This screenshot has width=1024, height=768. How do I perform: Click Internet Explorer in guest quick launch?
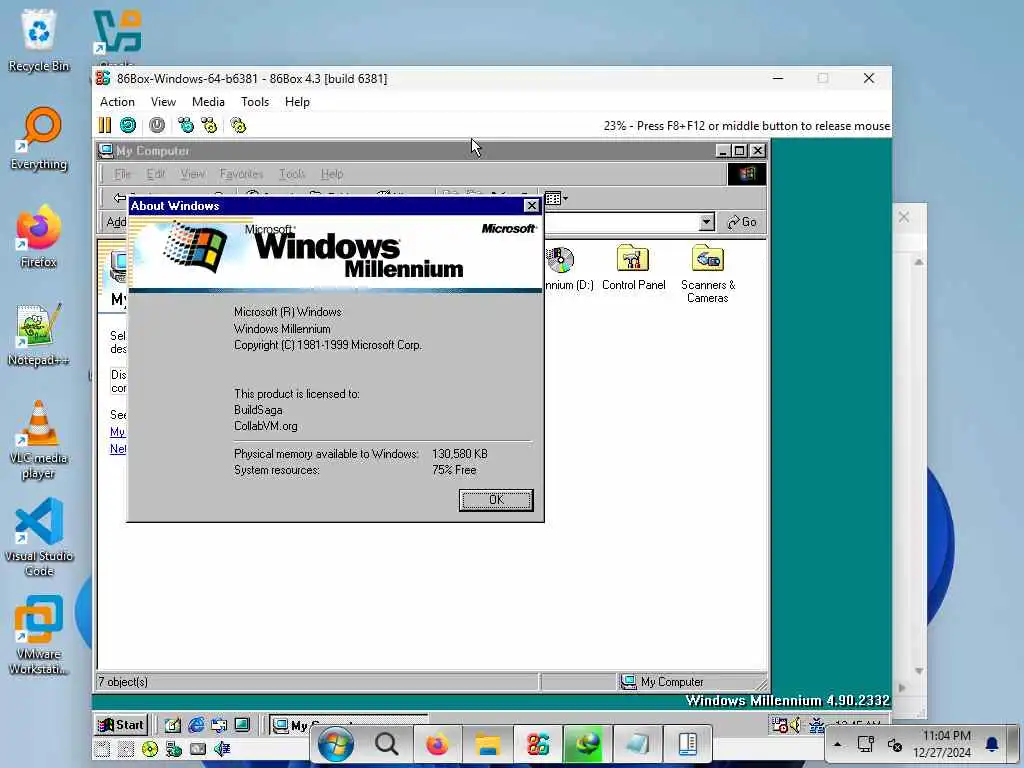pyautogui.click(x=196, y=725)
